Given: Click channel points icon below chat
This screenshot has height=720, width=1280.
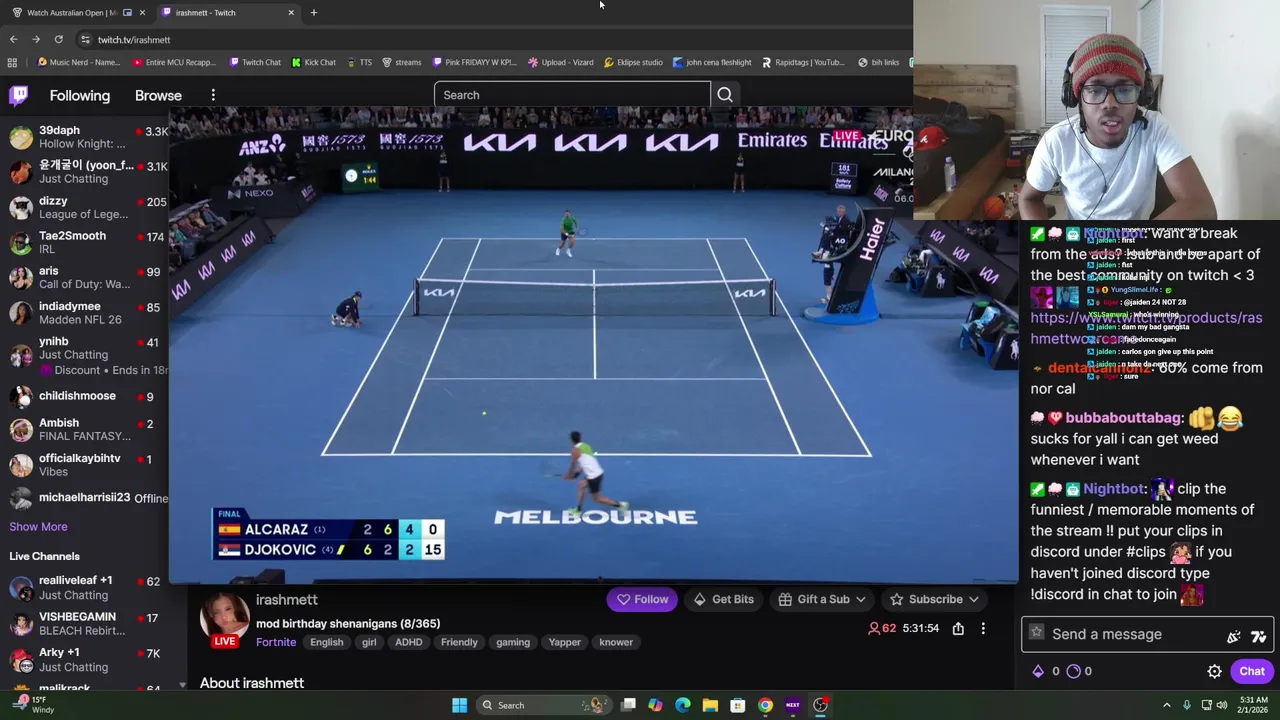Looking at the screenshot, I should tap(1074, 671).
